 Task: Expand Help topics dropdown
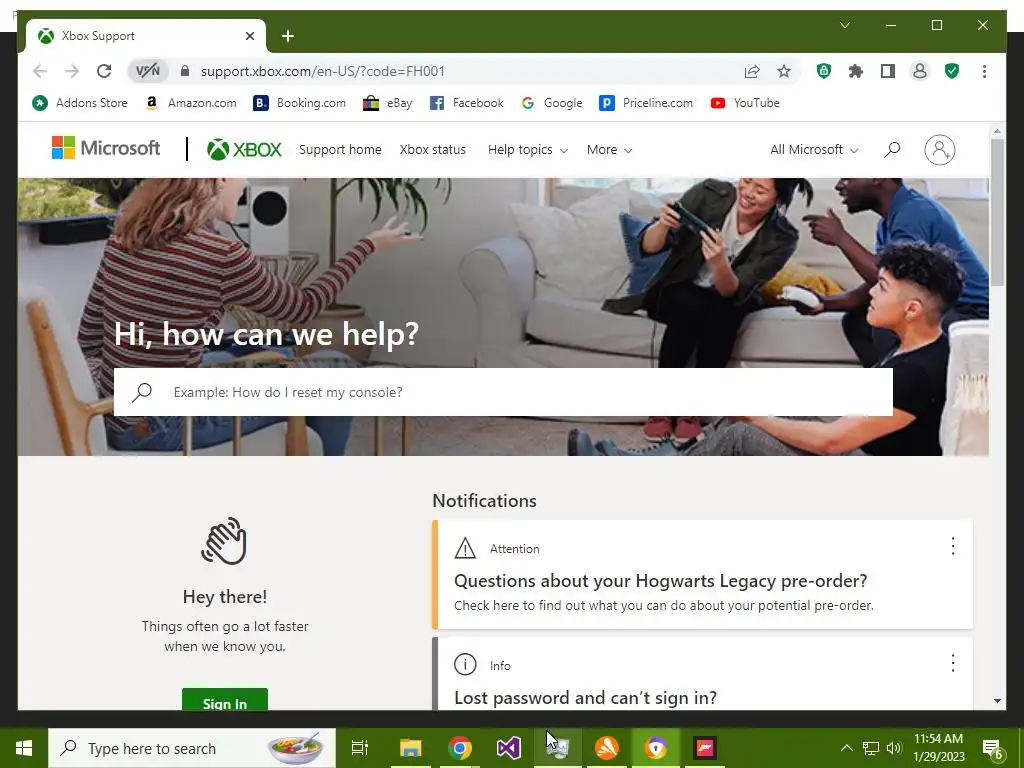(528, 150)
